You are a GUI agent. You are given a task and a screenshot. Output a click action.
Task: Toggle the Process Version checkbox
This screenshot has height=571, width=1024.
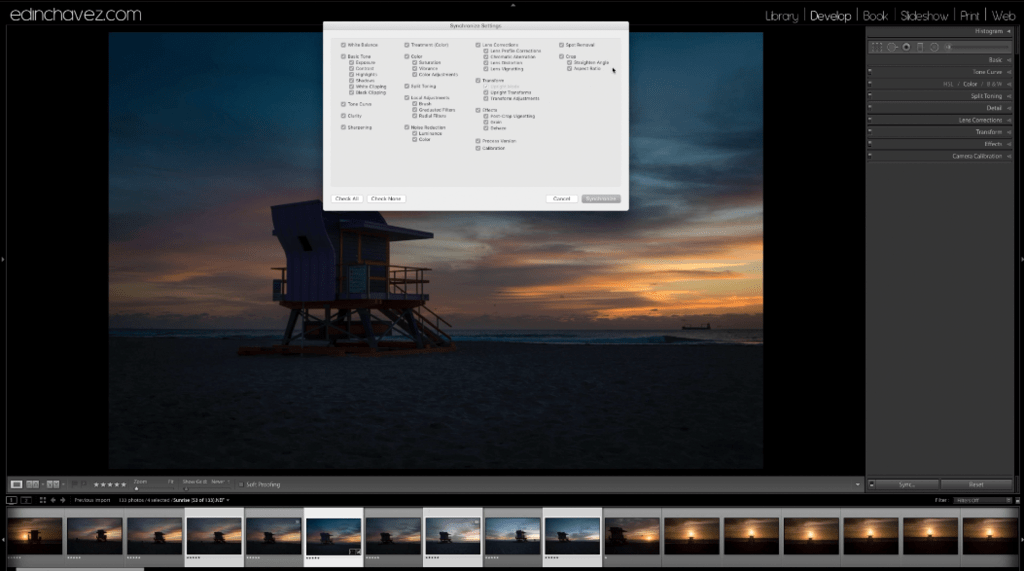(x=478, y=141)
